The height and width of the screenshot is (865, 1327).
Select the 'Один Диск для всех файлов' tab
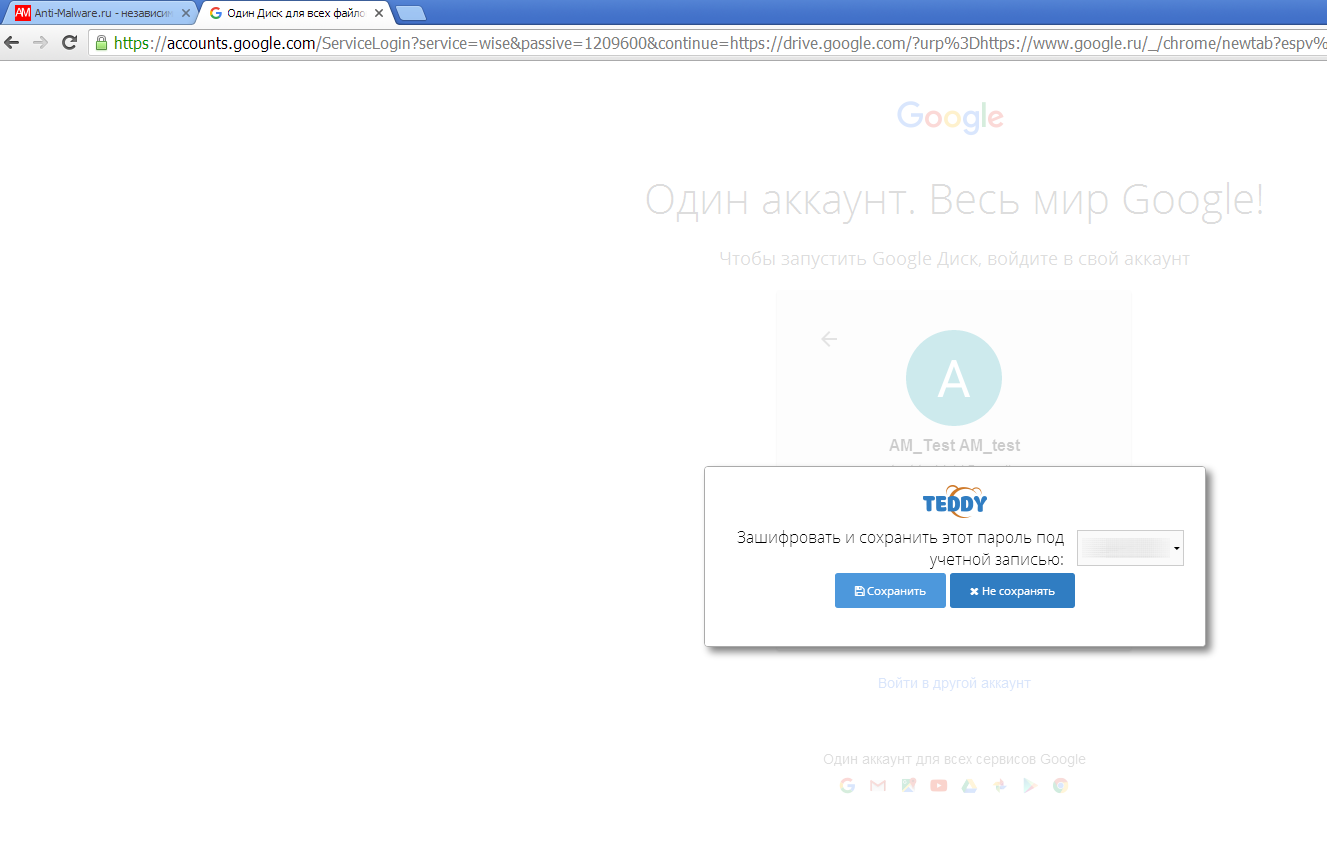pyautogui.click(x=295, y=13)
